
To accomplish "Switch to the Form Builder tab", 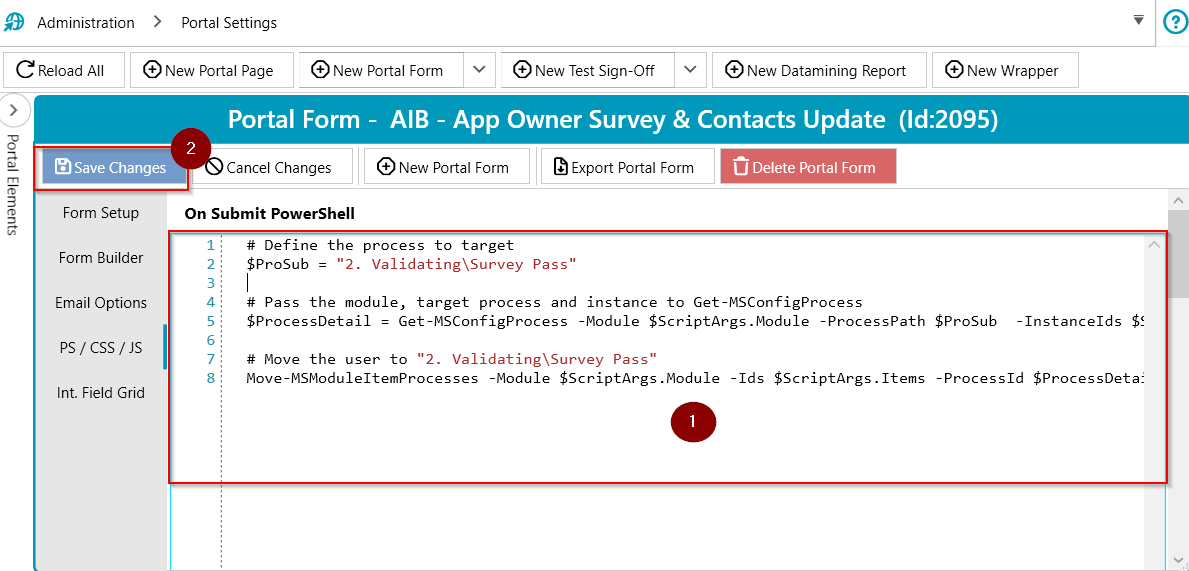I will click(101, 258).
